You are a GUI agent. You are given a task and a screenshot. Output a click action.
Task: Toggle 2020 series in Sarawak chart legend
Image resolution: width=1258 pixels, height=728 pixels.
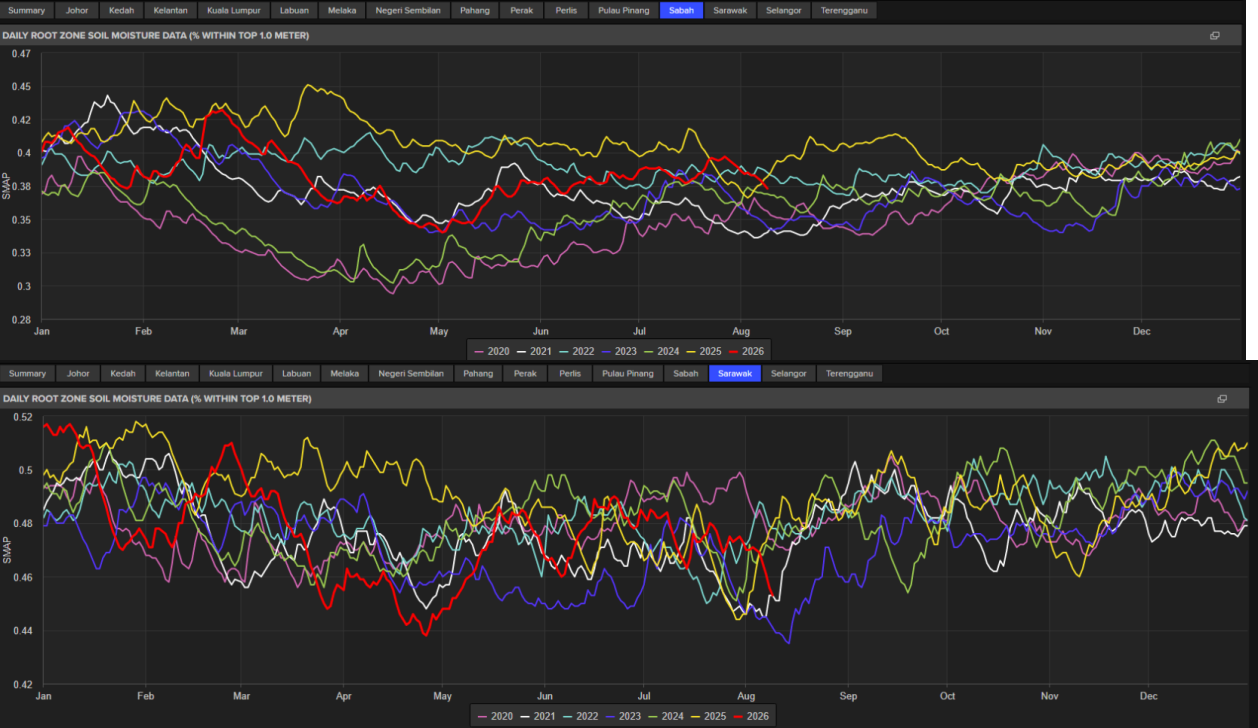494,715
